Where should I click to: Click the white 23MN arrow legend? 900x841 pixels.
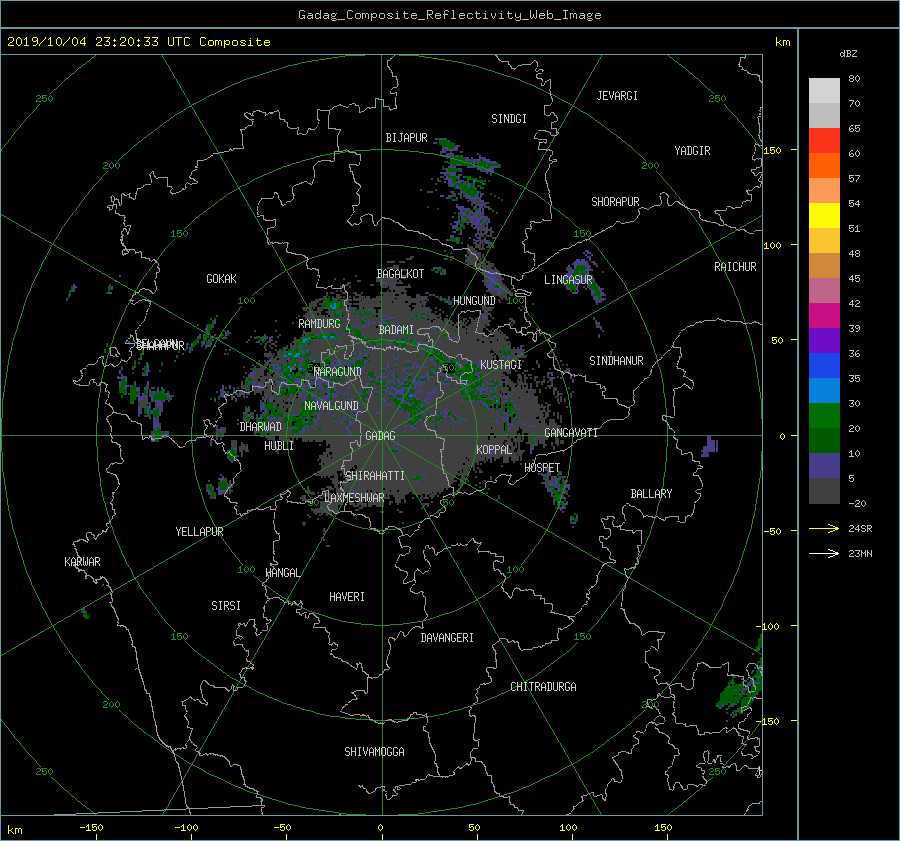click(824, 553)
